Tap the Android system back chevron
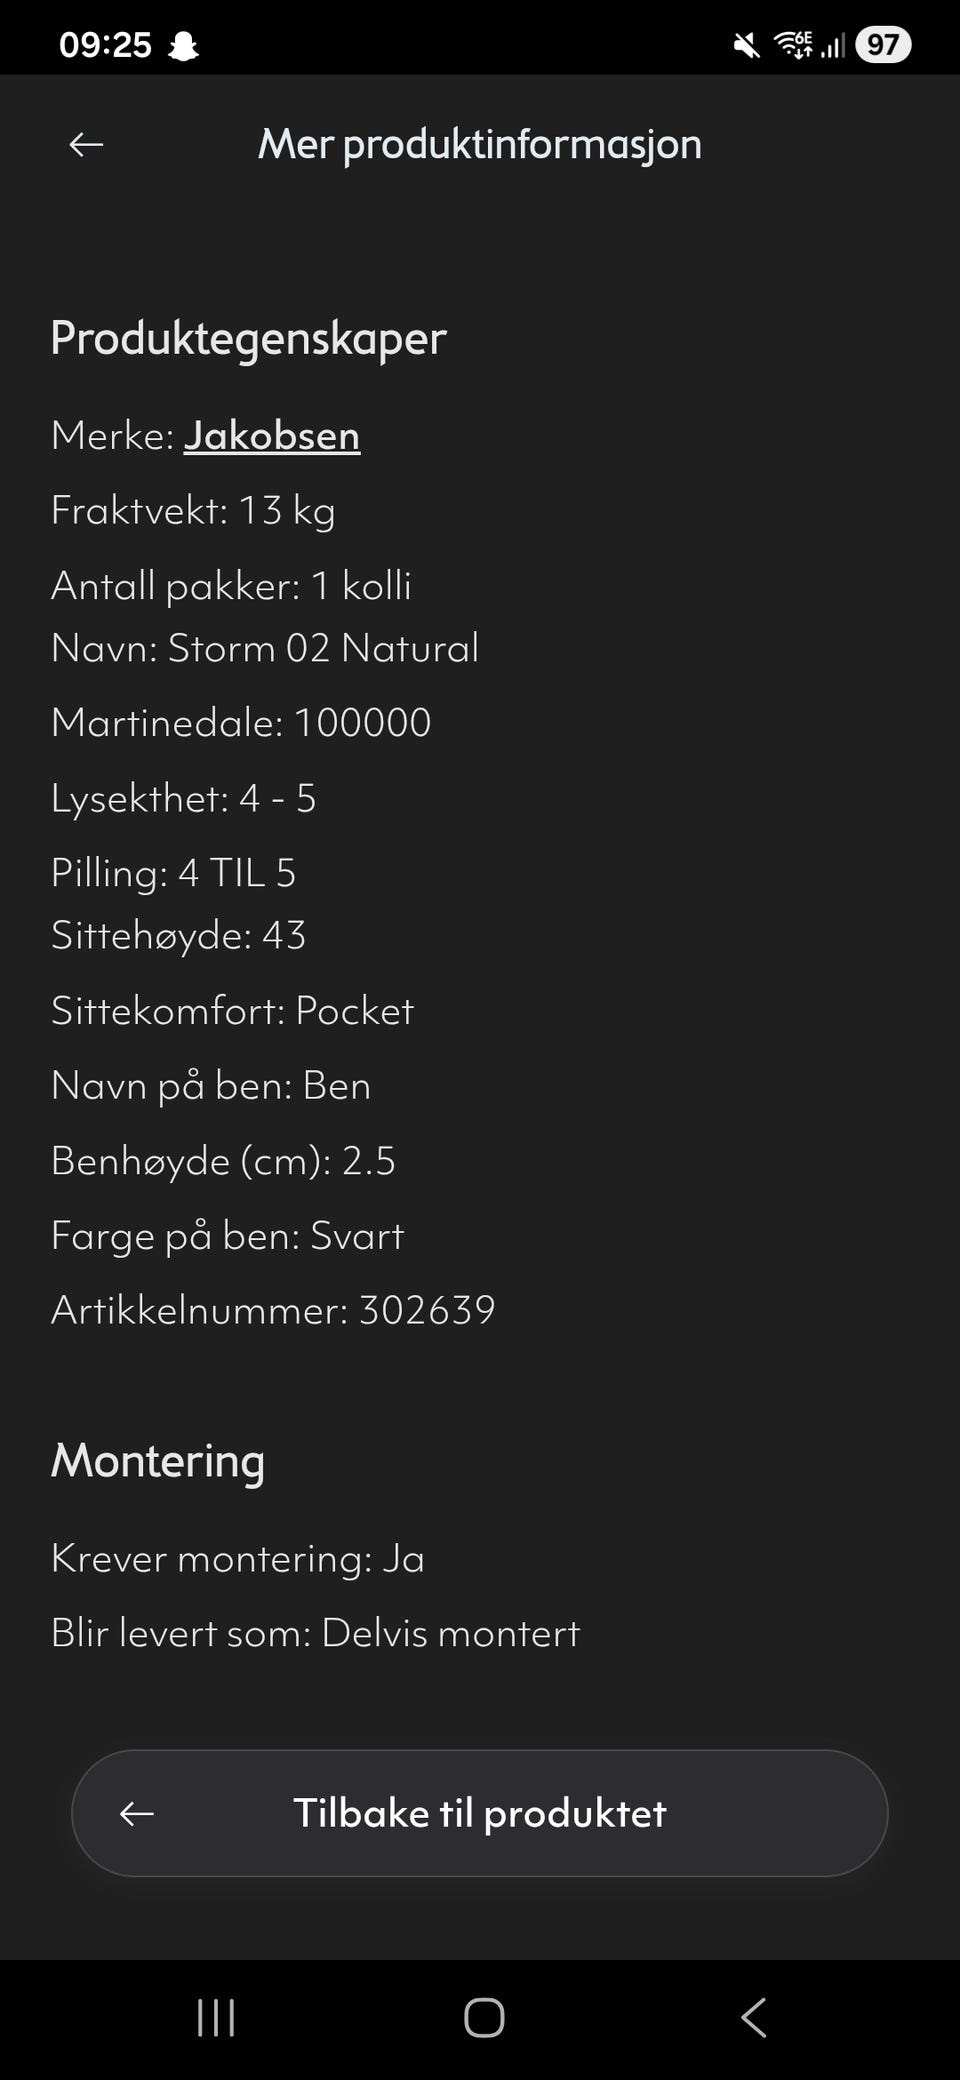This screenshot has height=2080, width=960. click(754, 2018)
